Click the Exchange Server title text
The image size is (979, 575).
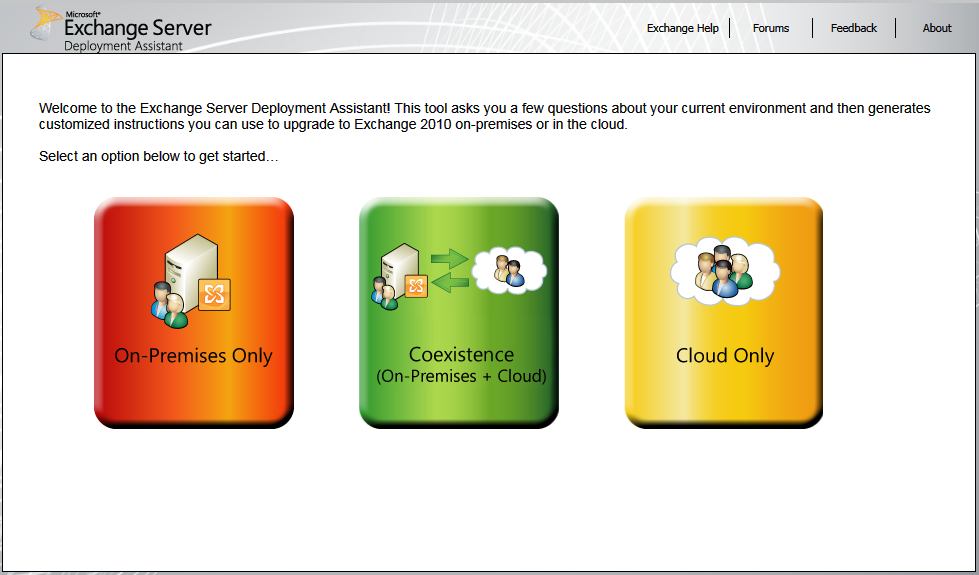(x=138, y=28)
